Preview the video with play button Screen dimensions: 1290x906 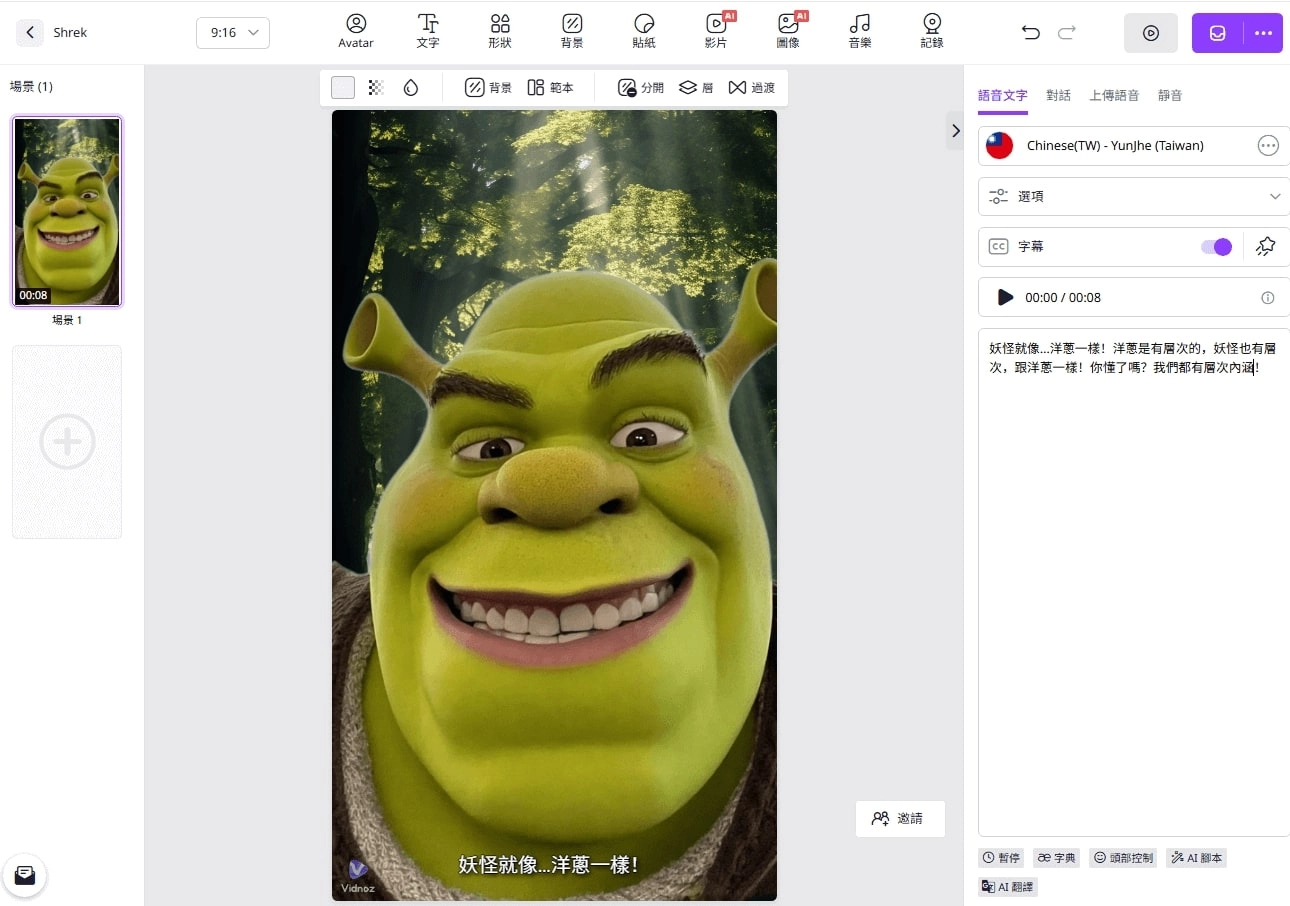(1151, 33)
